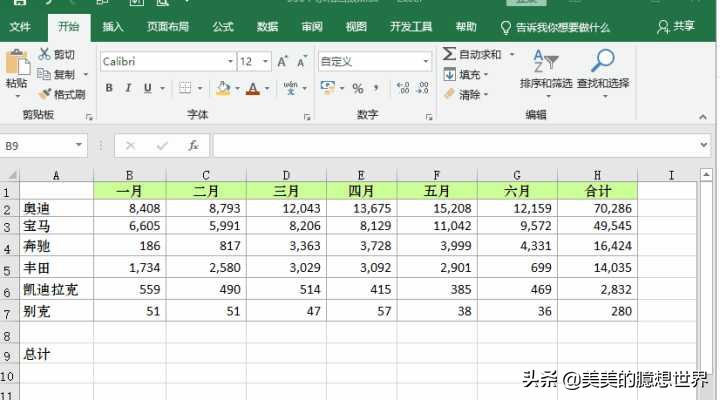720x400 pixels.
Task: Open the Number group dialog launcher
Action: (429, 117)
